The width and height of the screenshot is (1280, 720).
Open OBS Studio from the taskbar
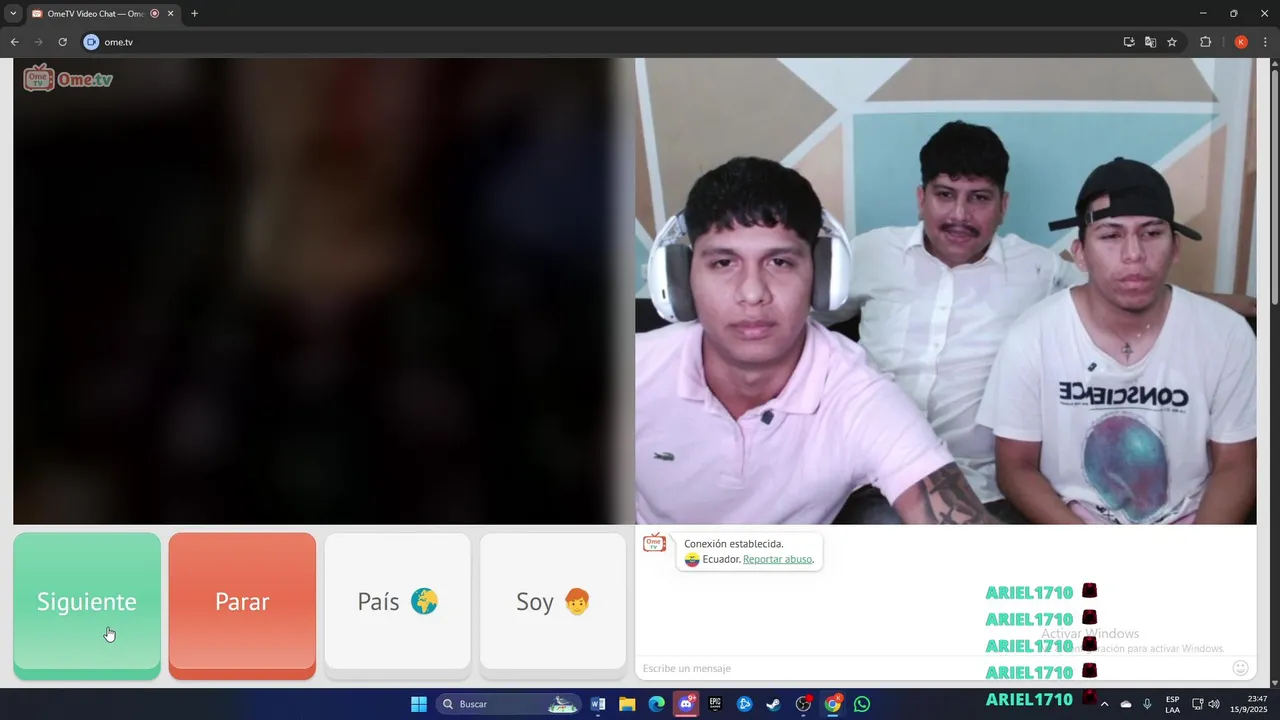click(803, 704)
